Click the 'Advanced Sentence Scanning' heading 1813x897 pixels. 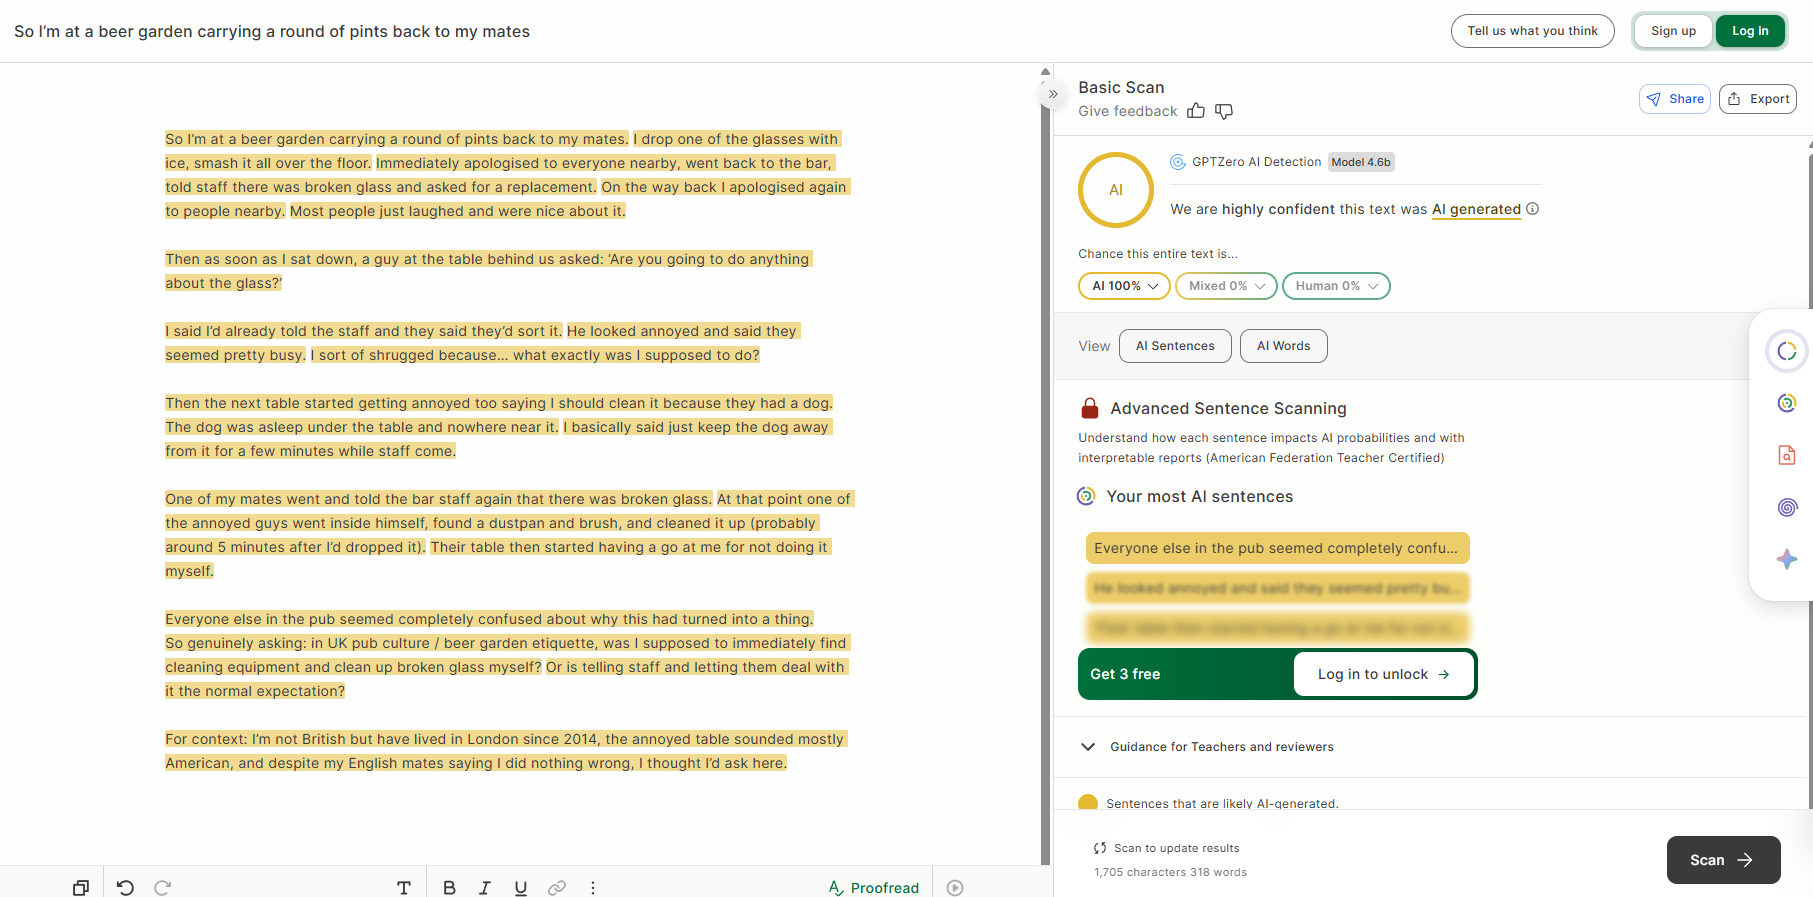pyautogui.click(x=1228, y=408)
